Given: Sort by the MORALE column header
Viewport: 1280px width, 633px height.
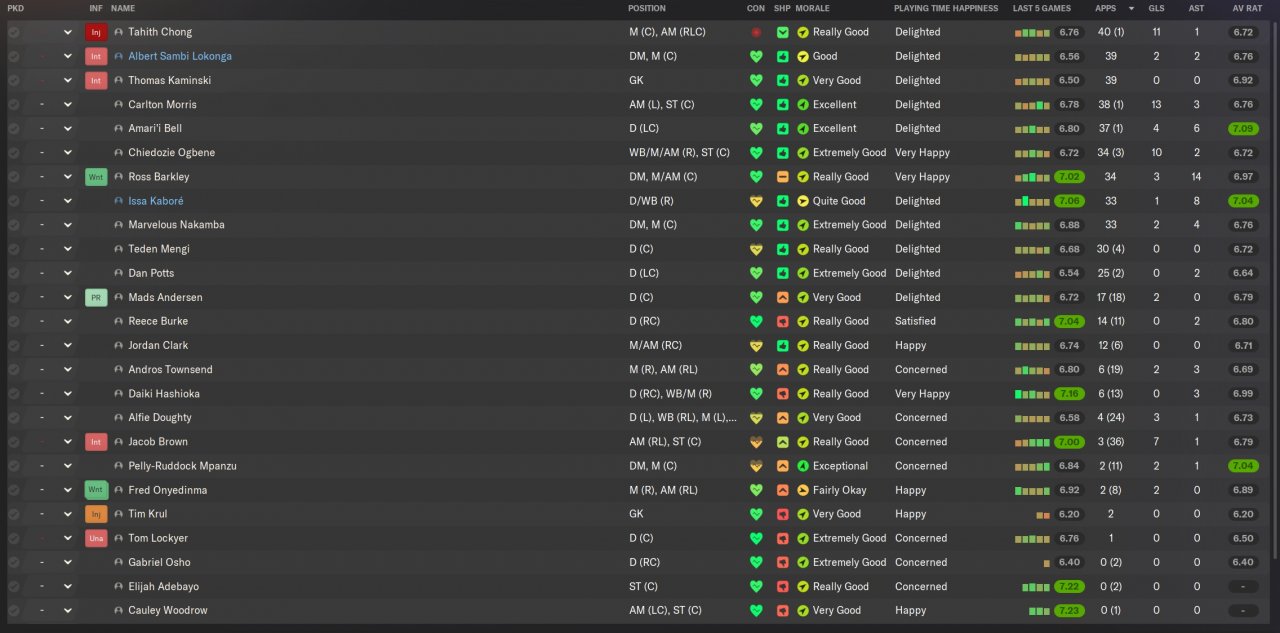Looking at the screenshot, I should 812,8.
